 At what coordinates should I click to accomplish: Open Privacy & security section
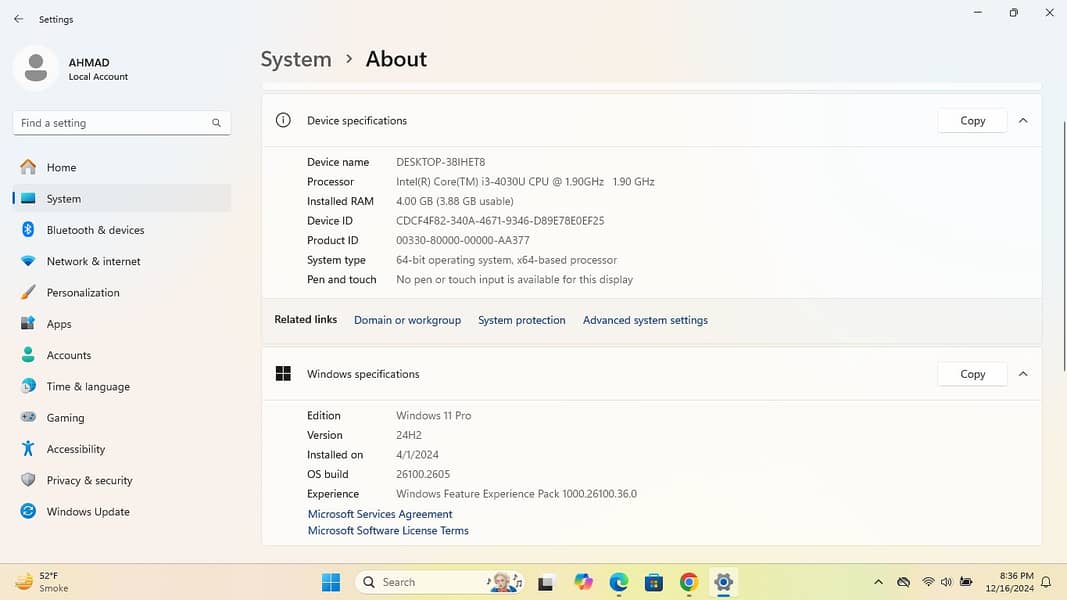(89, 480)
